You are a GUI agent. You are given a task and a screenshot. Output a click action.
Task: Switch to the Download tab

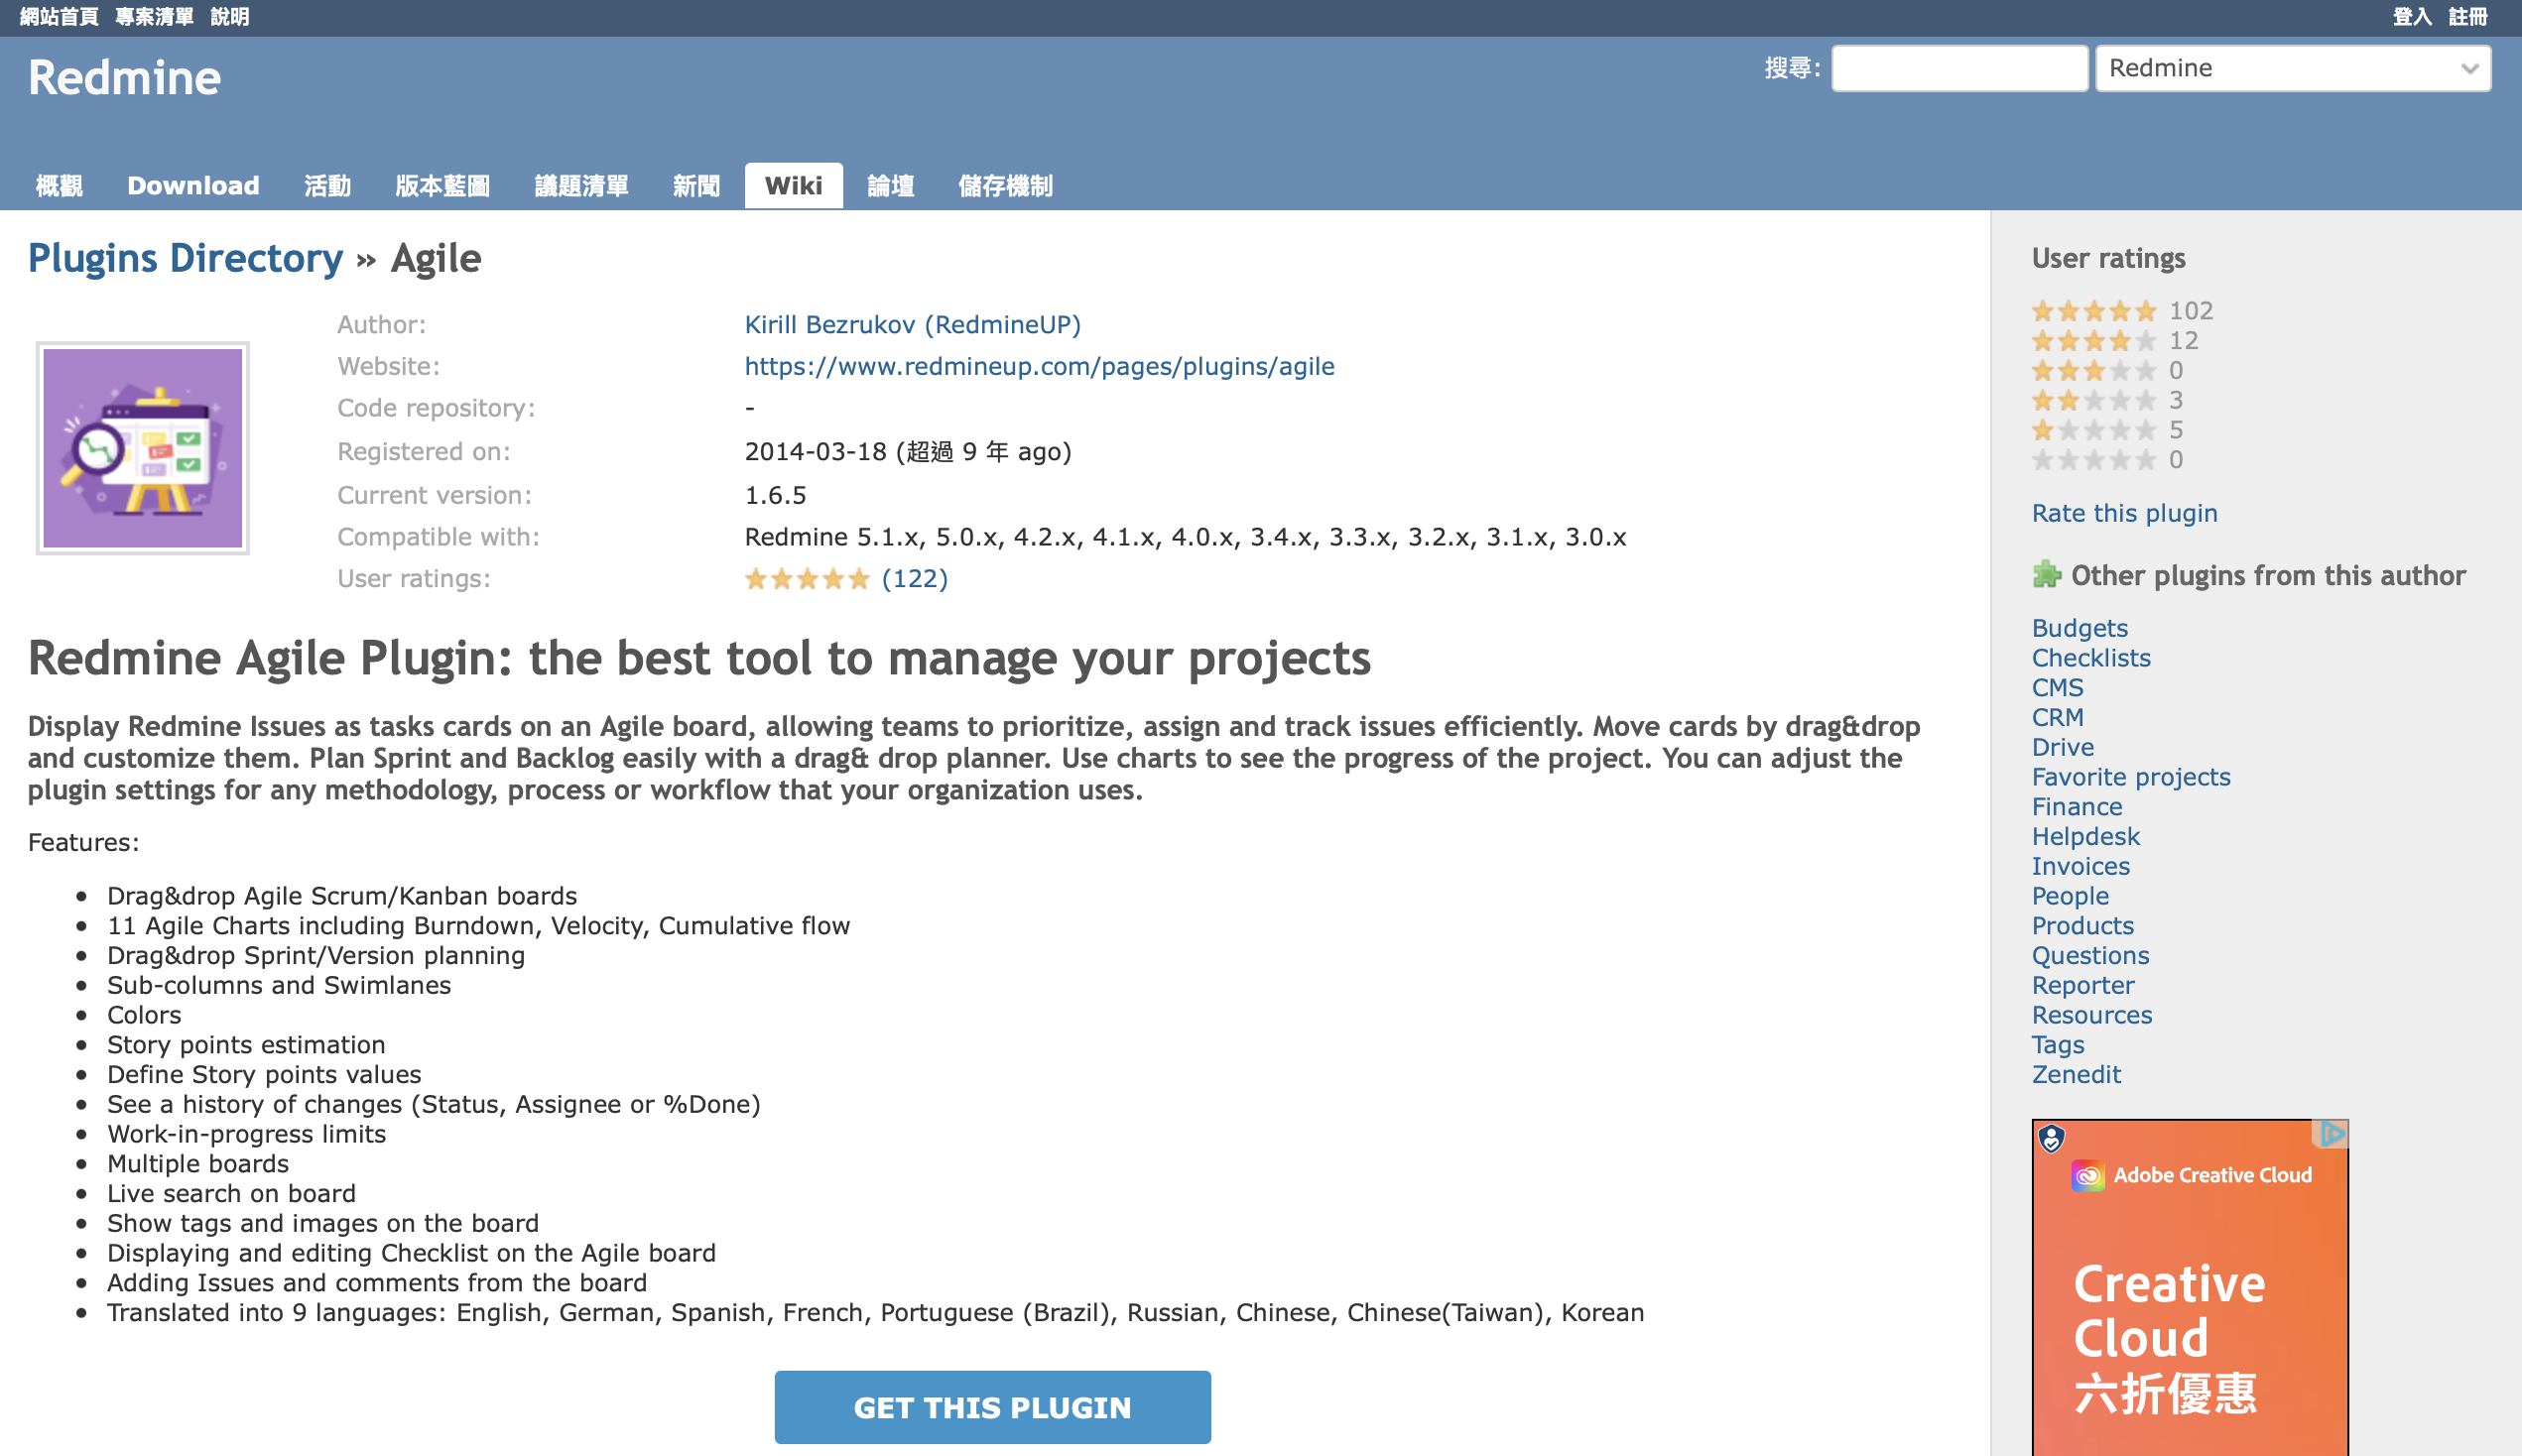[x=193, y=186]
